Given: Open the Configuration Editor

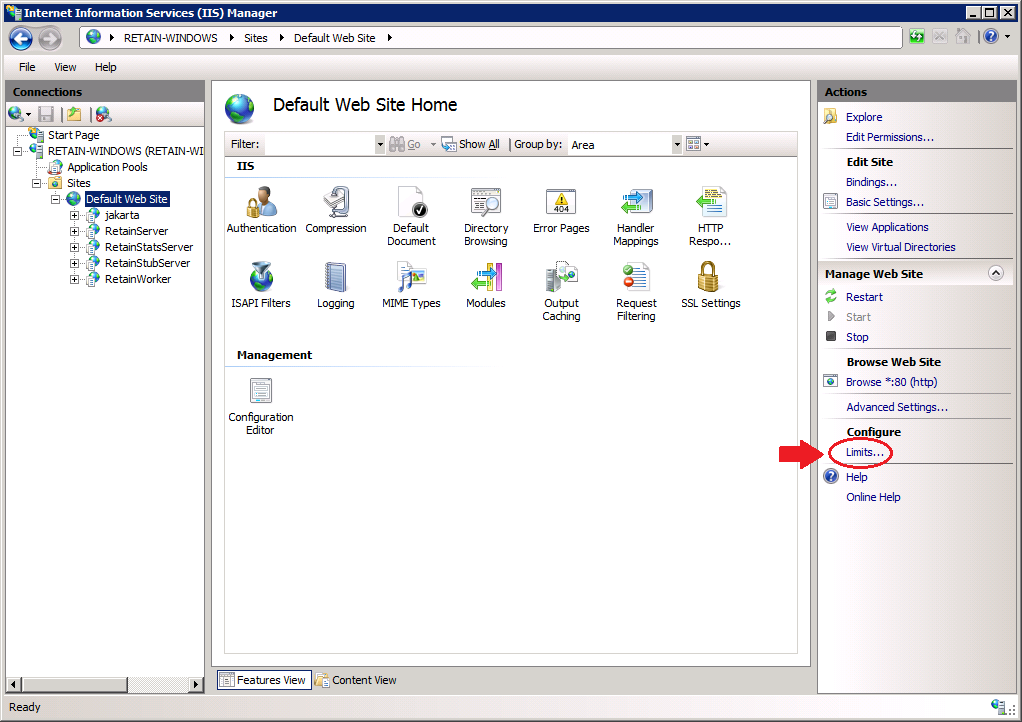Looking at the screenshot, I should point(261,406).
